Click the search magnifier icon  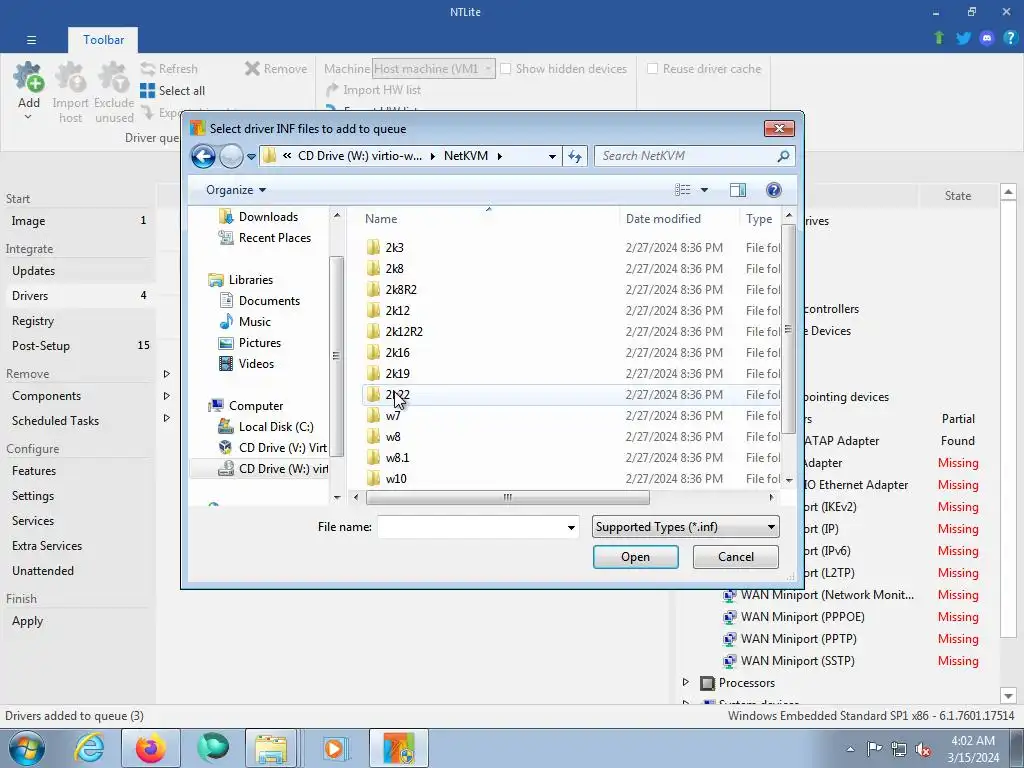[x=783, y=156]
